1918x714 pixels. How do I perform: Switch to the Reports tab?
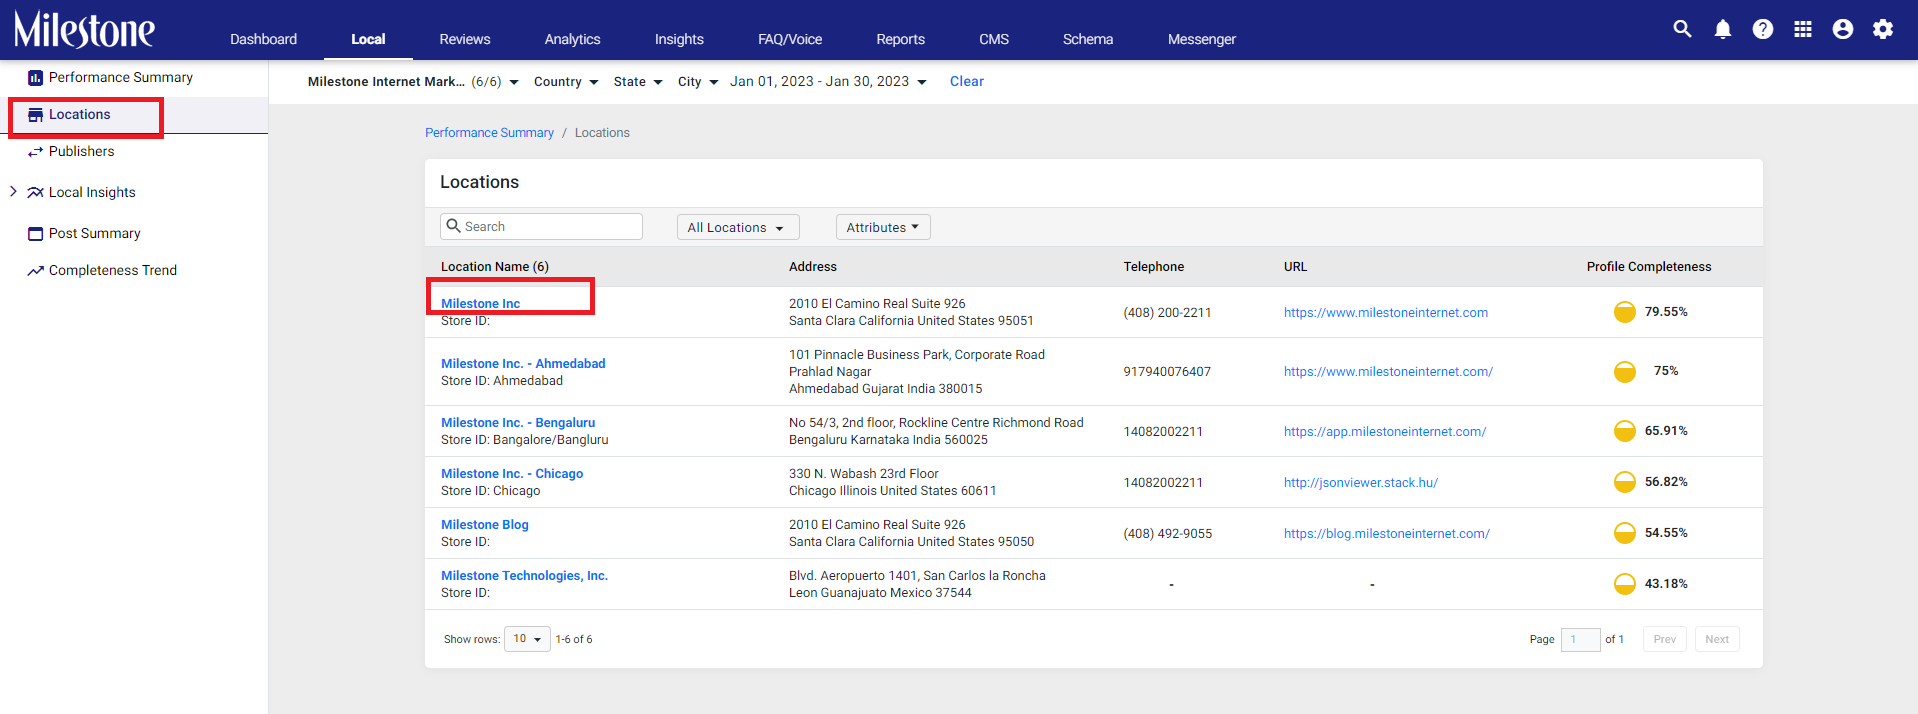click(901, 39)
